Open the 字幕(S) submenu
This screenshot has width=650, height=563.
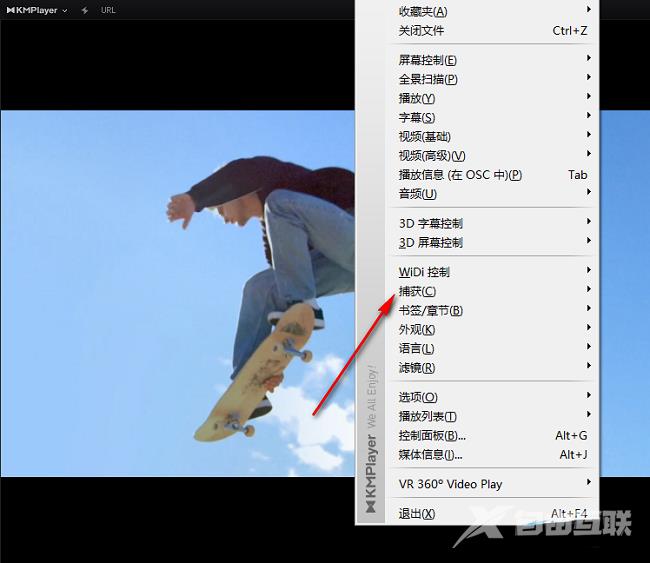[x=417, y=118]
